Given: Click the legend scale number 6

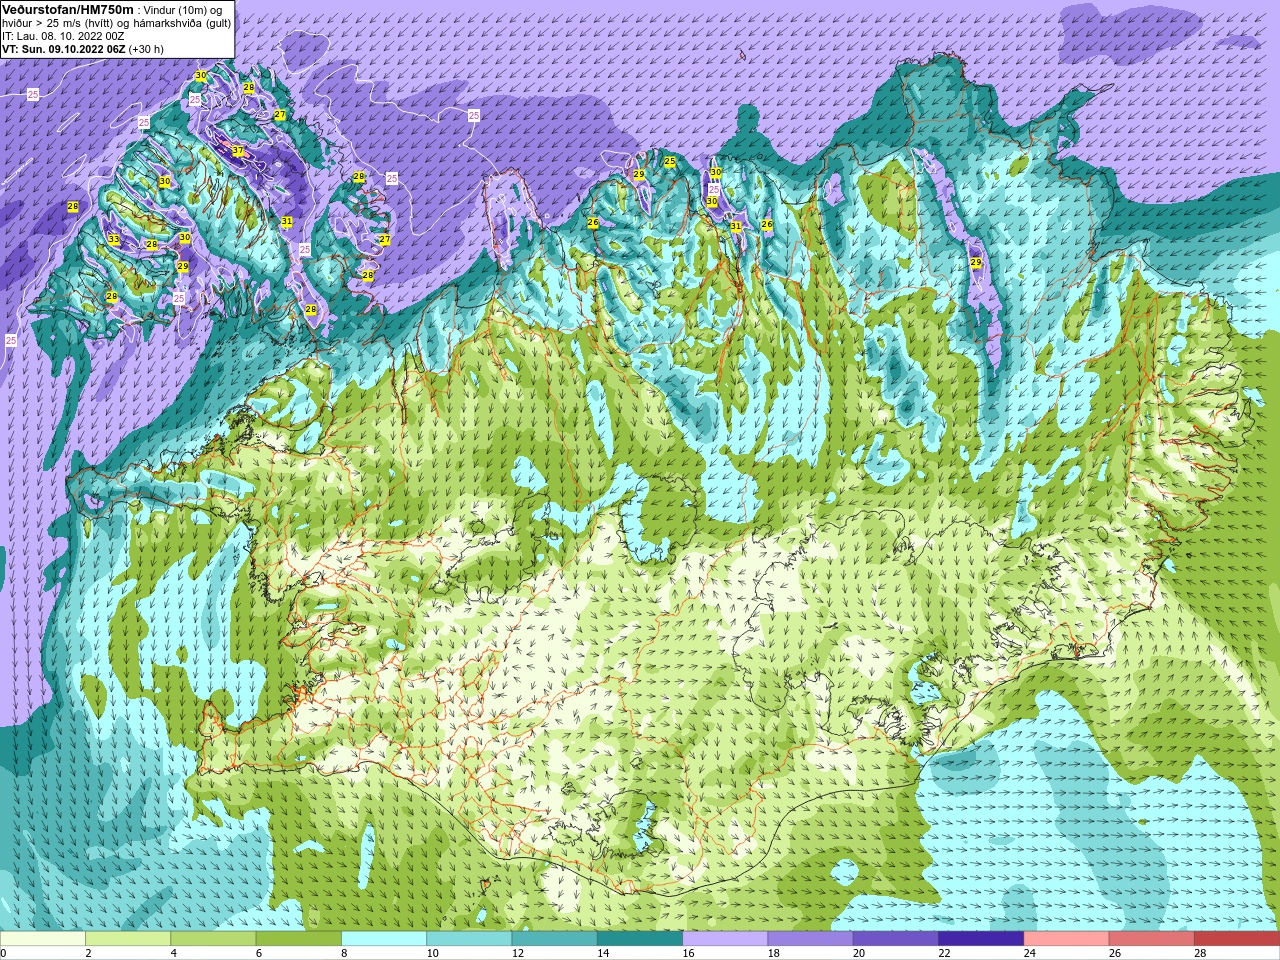Looking at the screenshot, I should 259,953.
